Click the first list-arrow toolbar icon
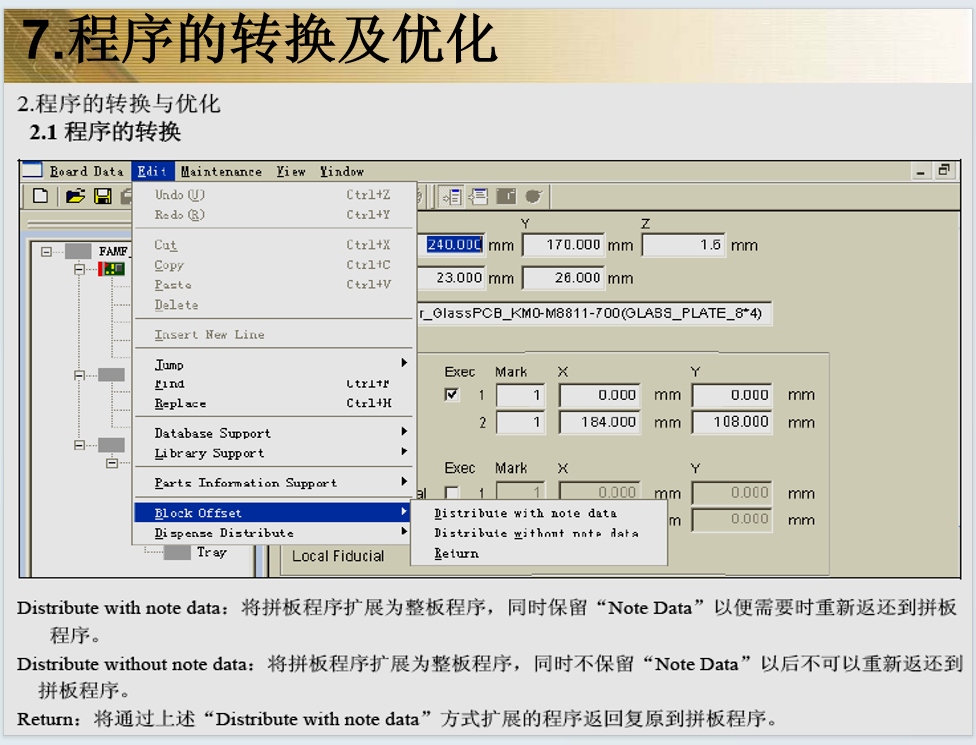The image size is (976, 745). tap(451, 197)
